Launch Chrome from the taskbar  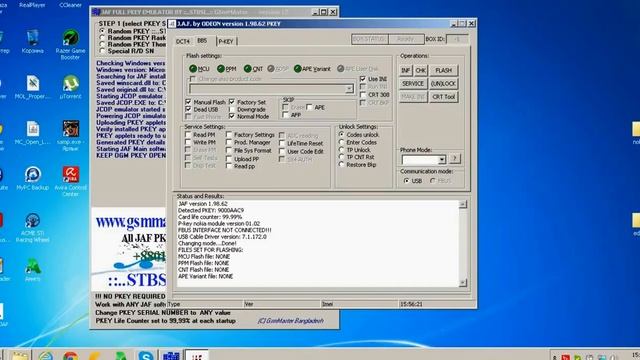click(x=71, y=356)
